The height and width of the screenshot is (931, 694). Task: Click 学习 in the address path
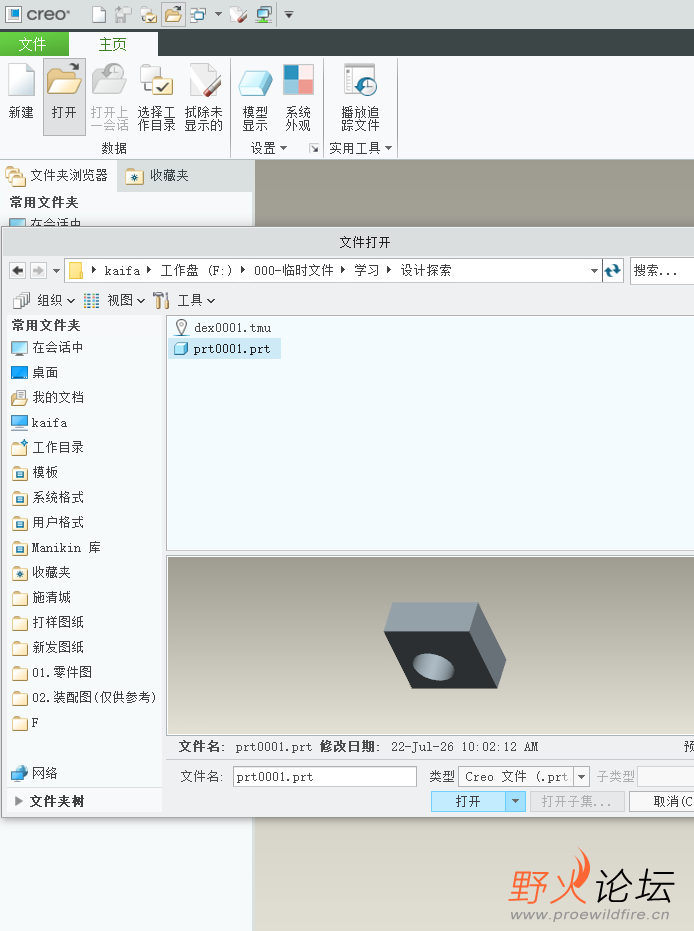coord(366,271)
